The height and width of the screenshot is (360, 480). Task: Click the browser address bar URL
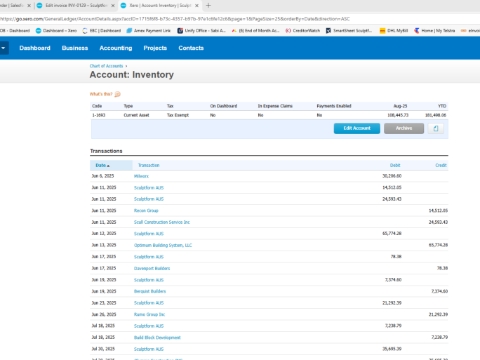tap(175, 19)
